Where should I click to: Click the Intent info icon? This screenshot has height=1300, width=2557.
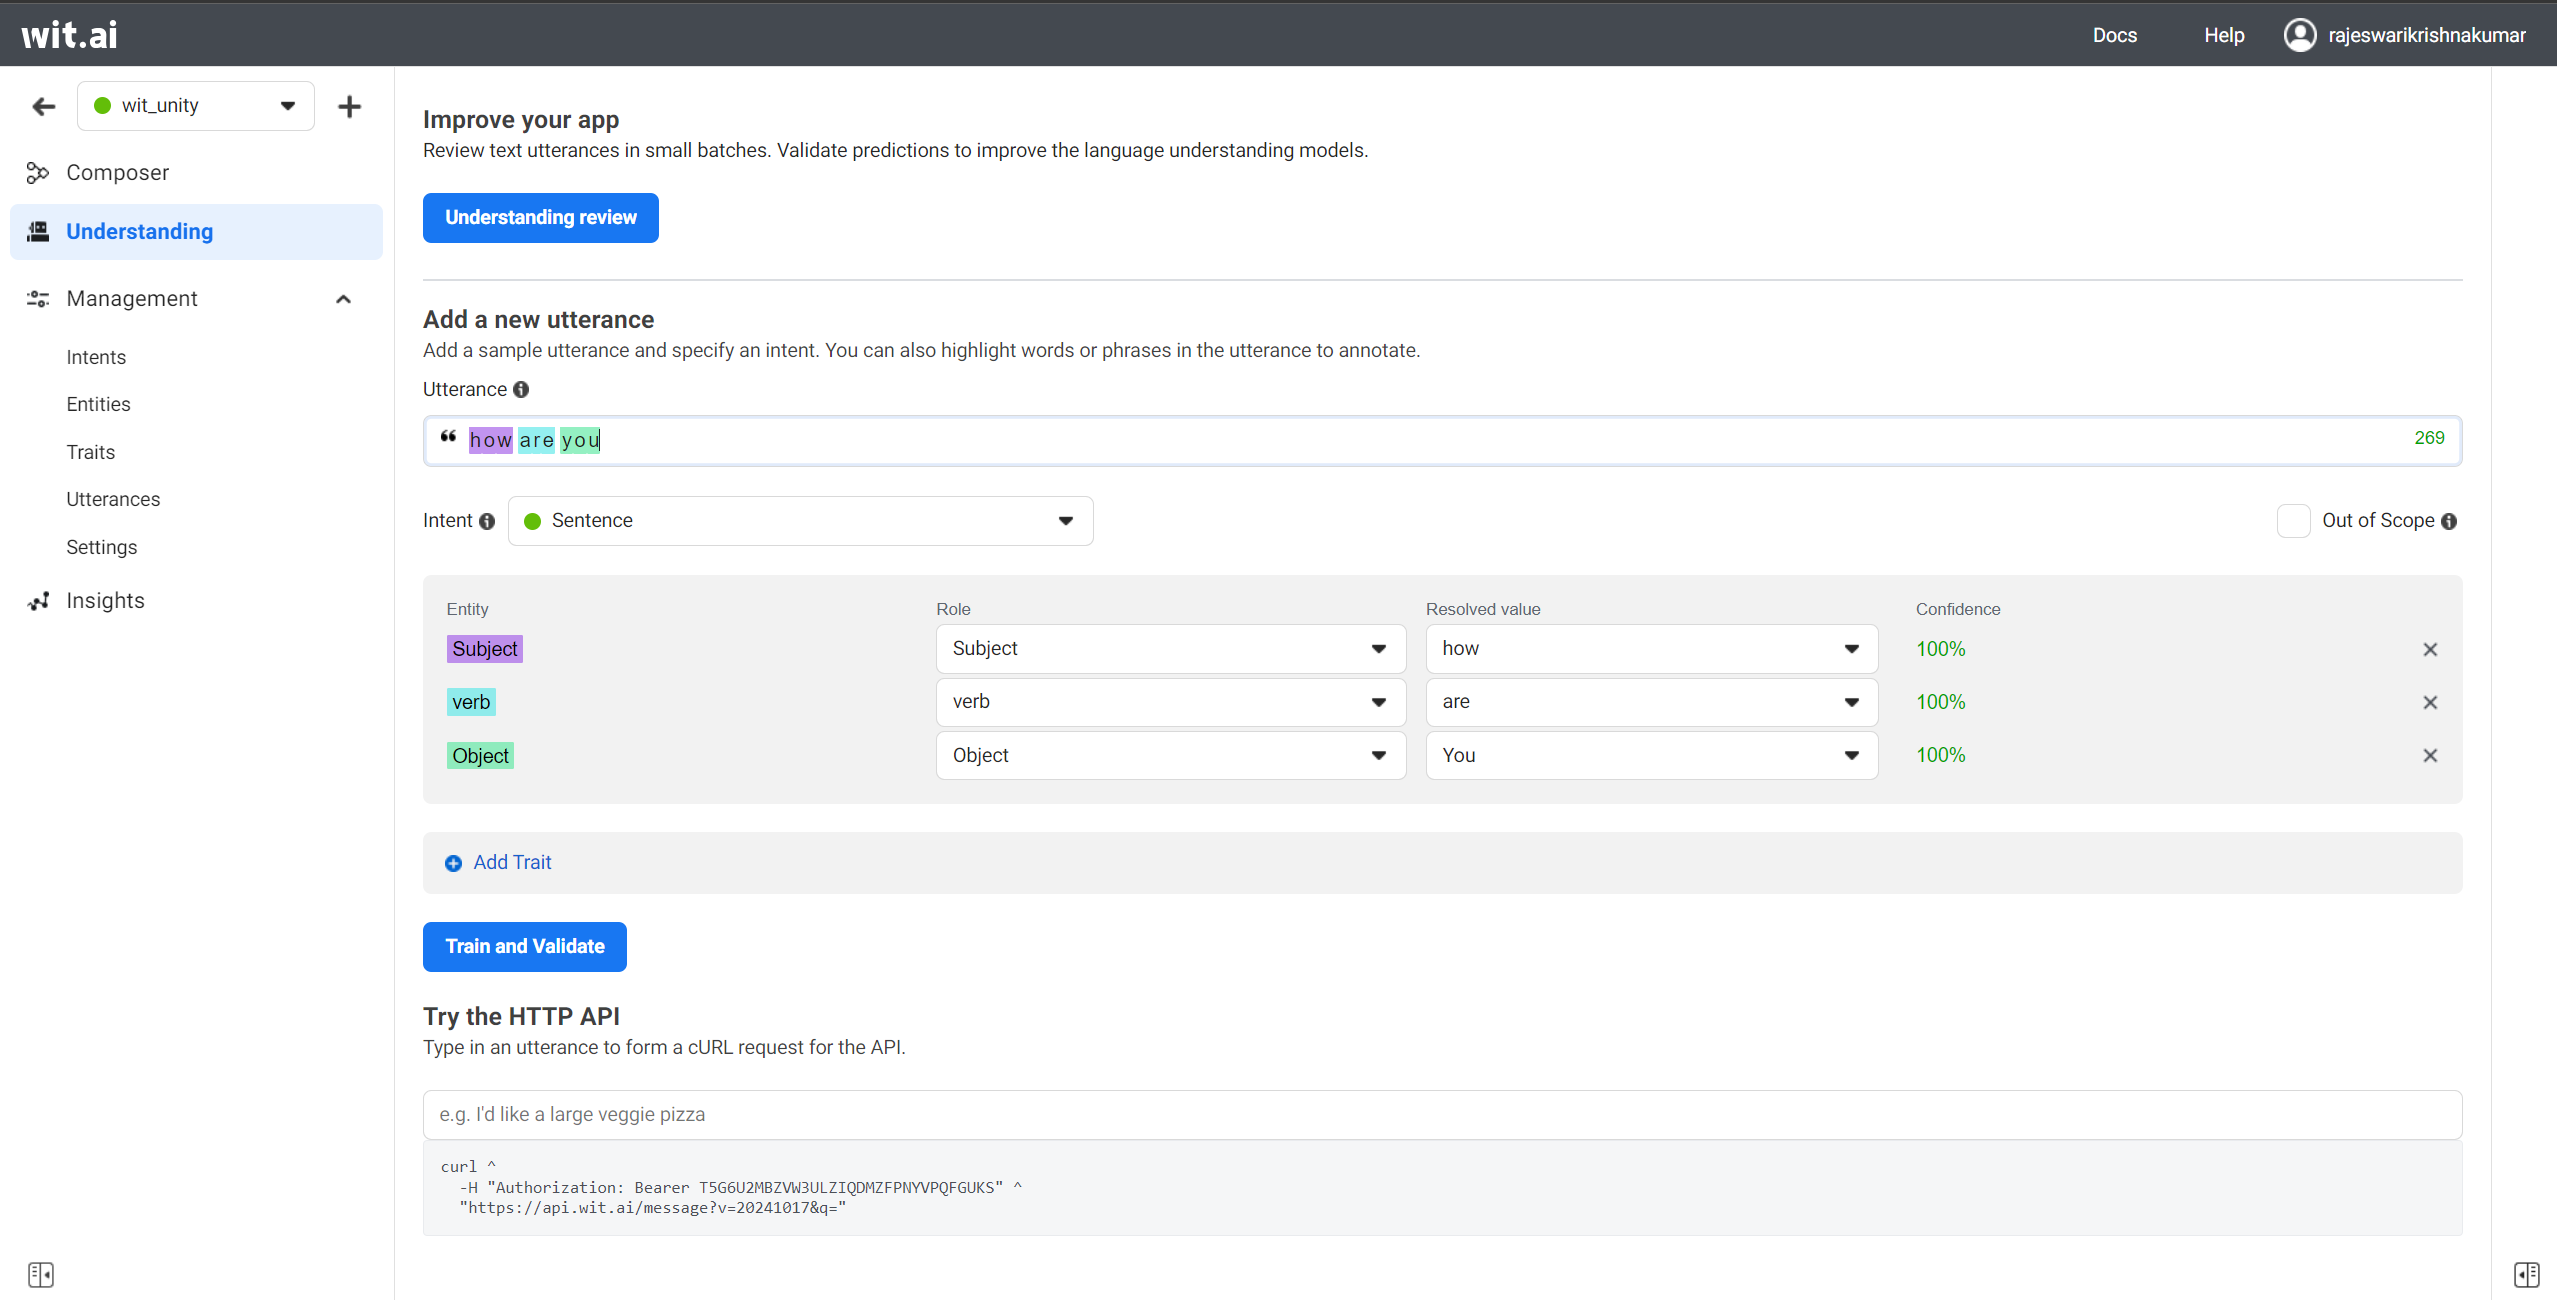coord(487,521)
